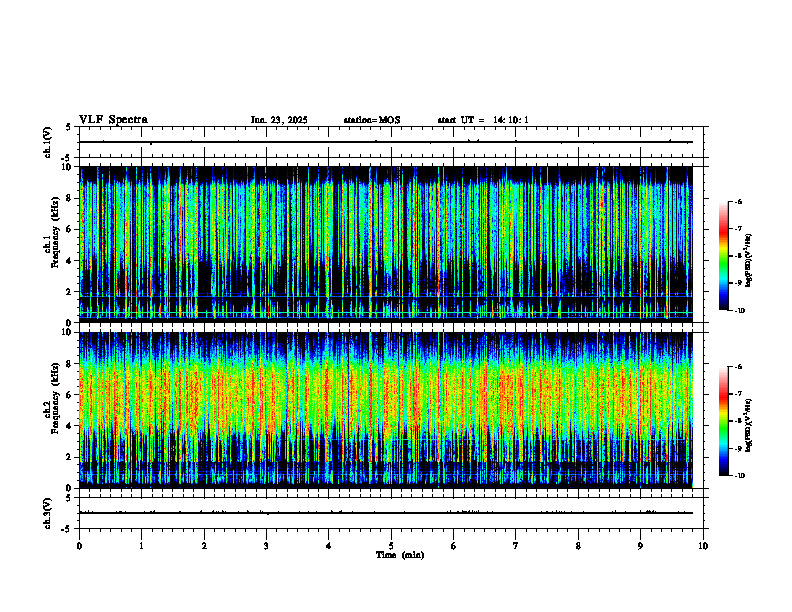Image resolution: width=792 pixels, height=612 pixels.
Task: Click time axis tick label "1"
Action: [141, 546]
